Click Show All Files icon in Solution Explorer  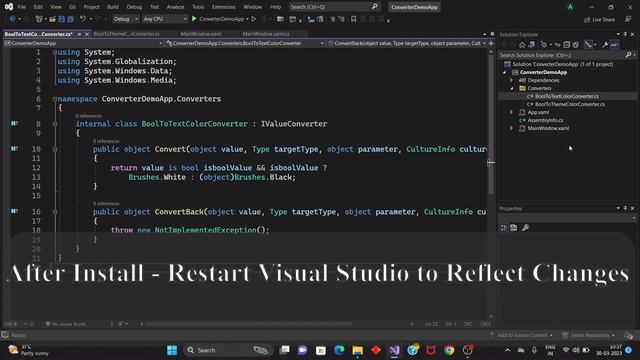tap(576, 45)
